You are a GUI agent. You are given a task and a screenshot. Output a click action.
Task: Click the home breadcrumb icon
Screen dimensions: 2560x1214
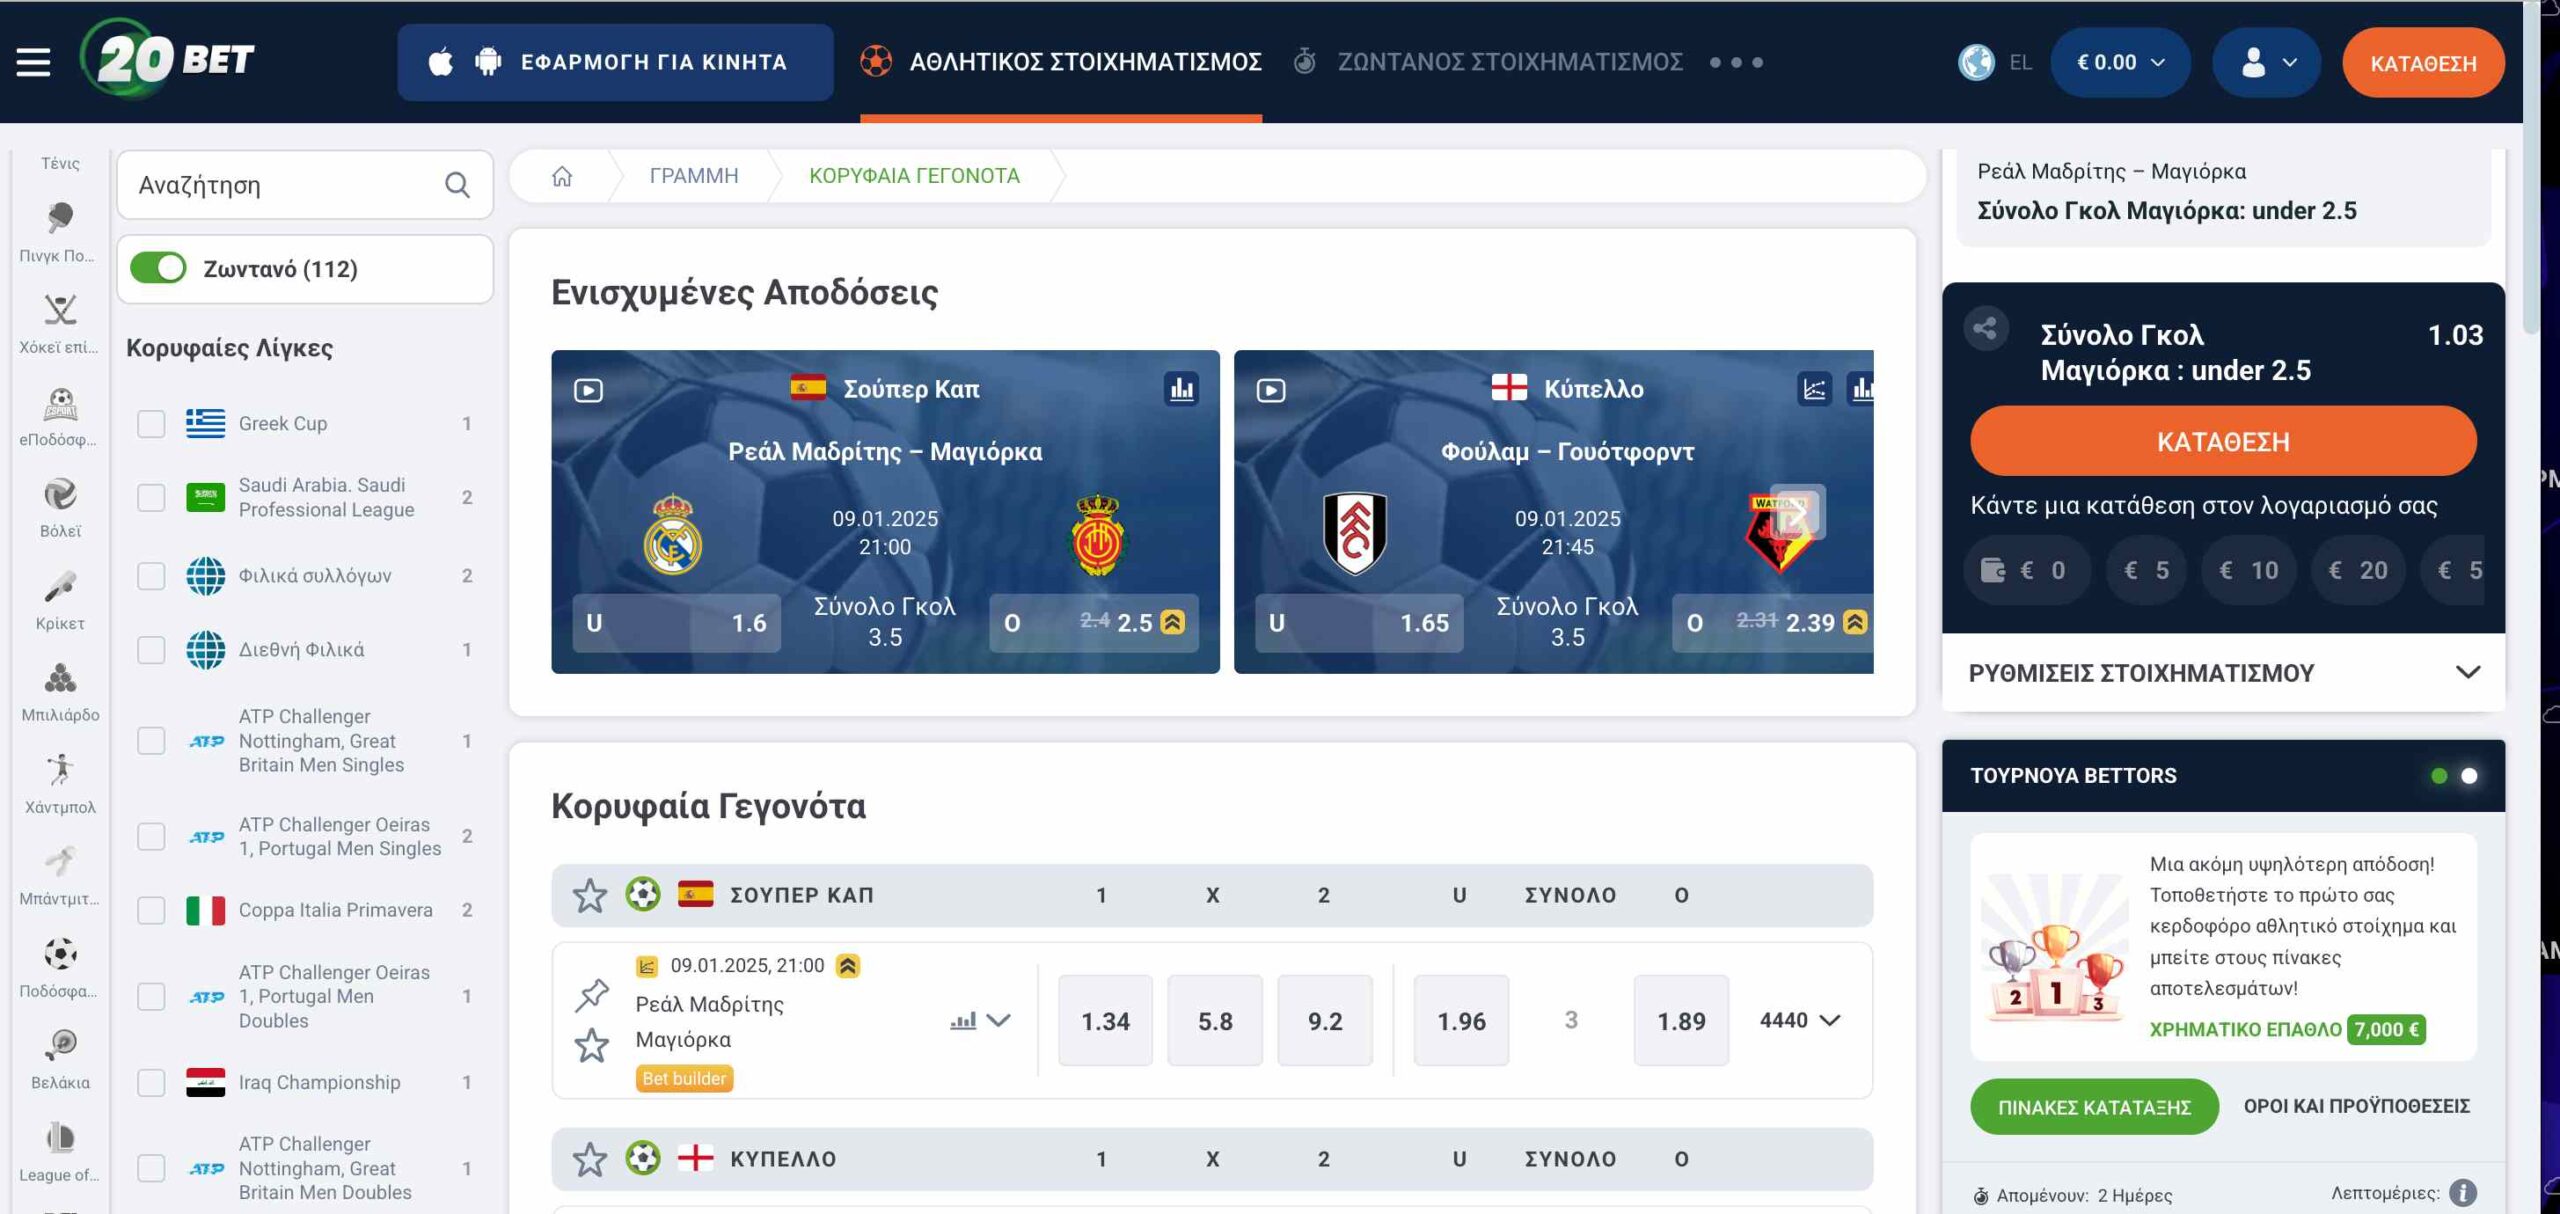[562, 176]
